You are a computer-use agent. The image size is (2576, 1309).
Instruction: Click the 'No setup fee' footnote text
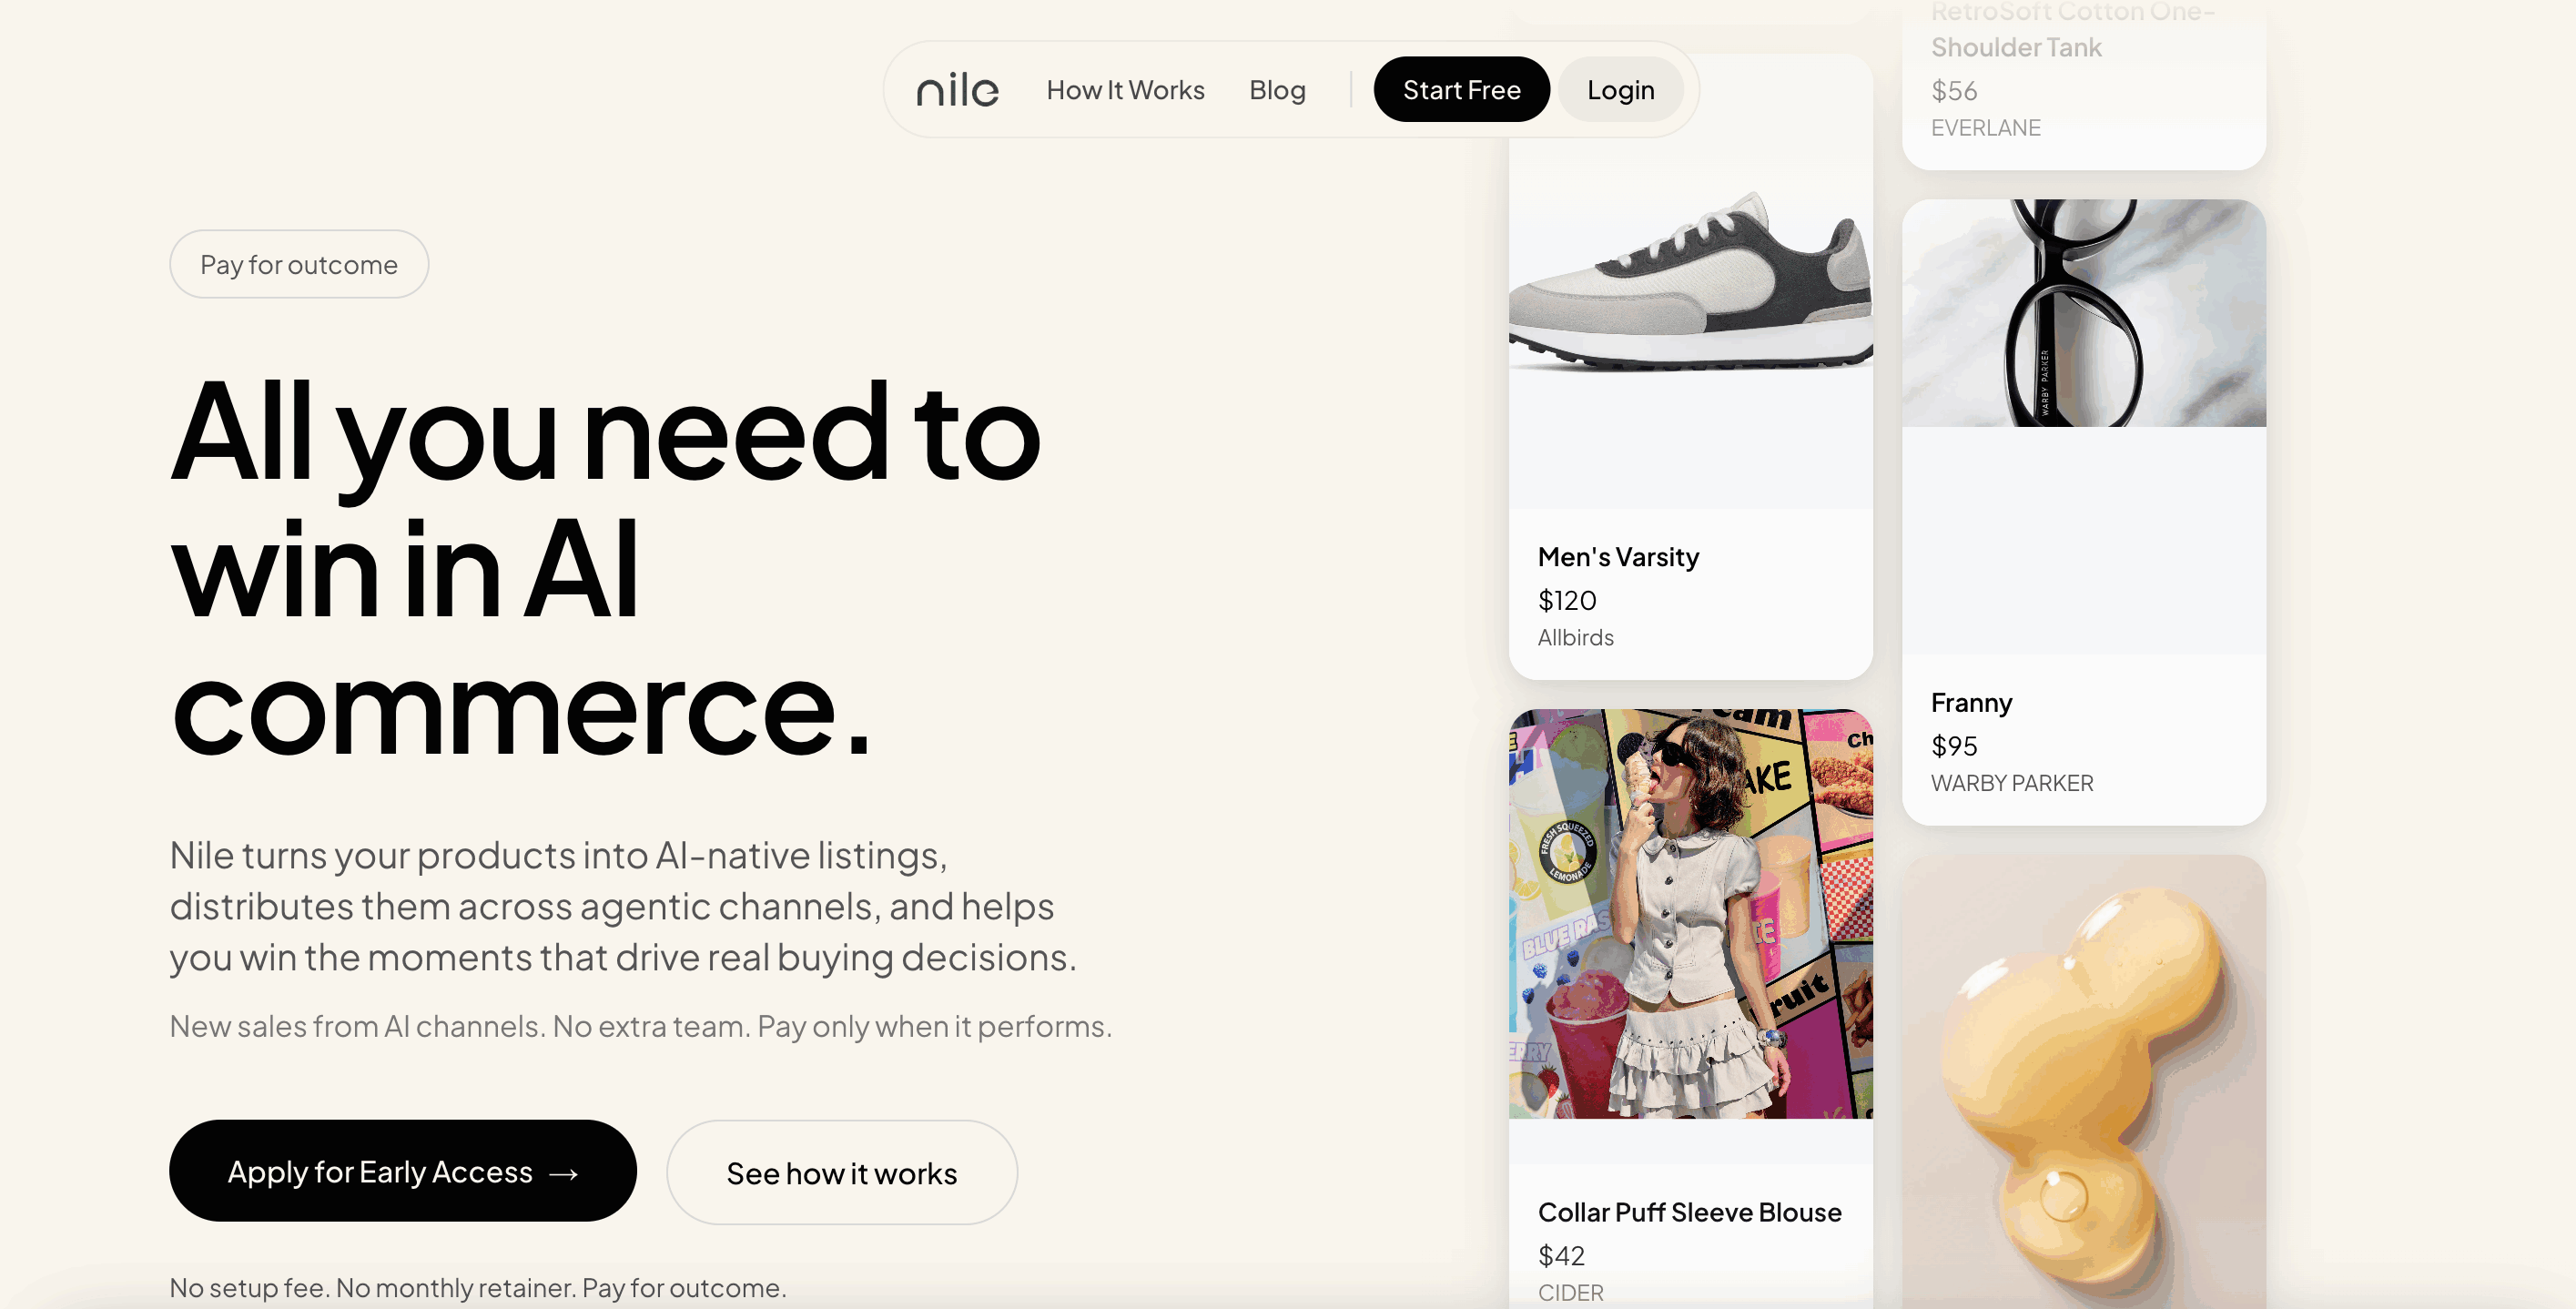point(478,1288)
